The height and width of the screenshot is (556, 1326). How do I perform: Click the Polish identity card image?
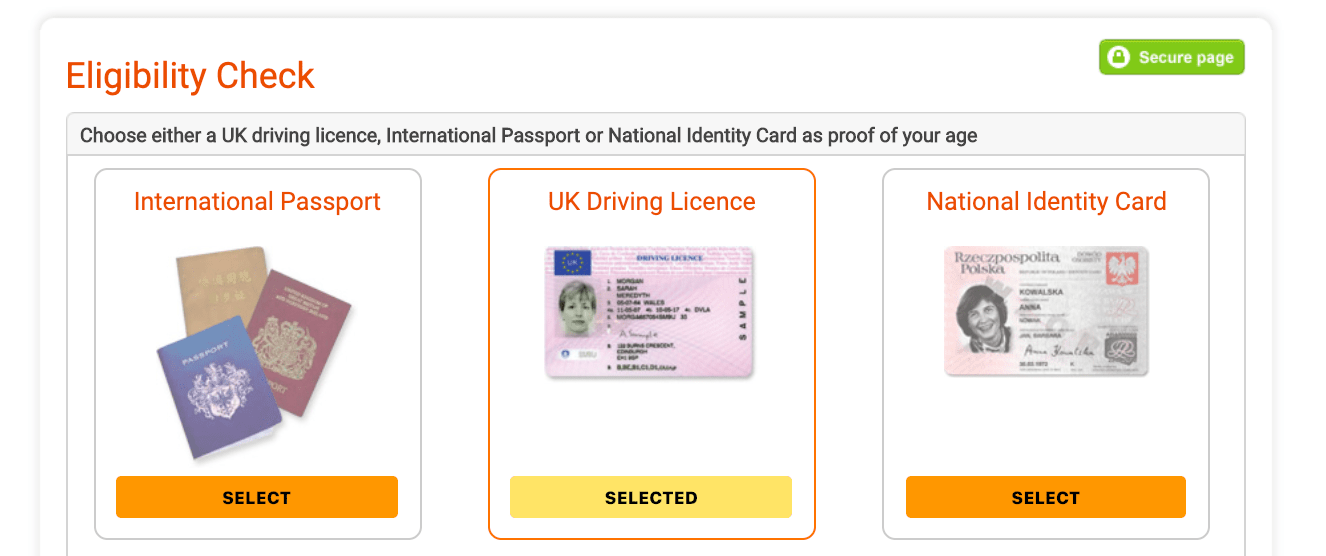tap(1046, 311)
